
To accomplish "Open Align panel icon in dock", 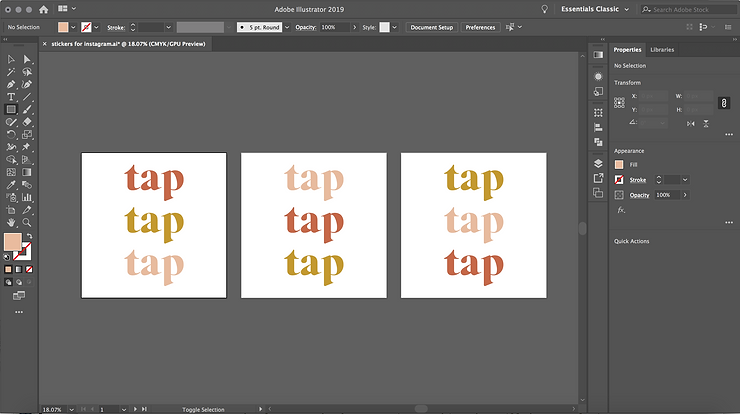I will coord(598,127).
